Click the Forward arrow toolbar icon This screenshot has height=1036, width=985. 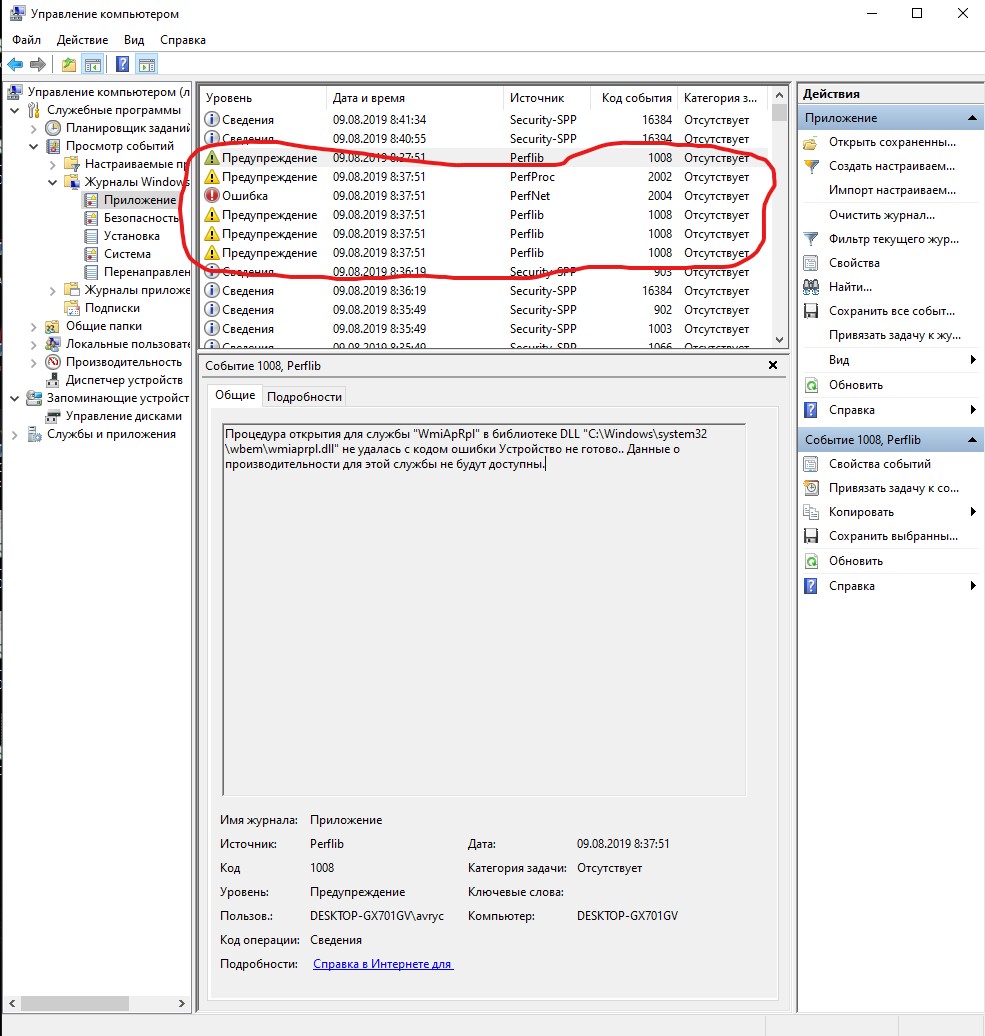(38, 65)
